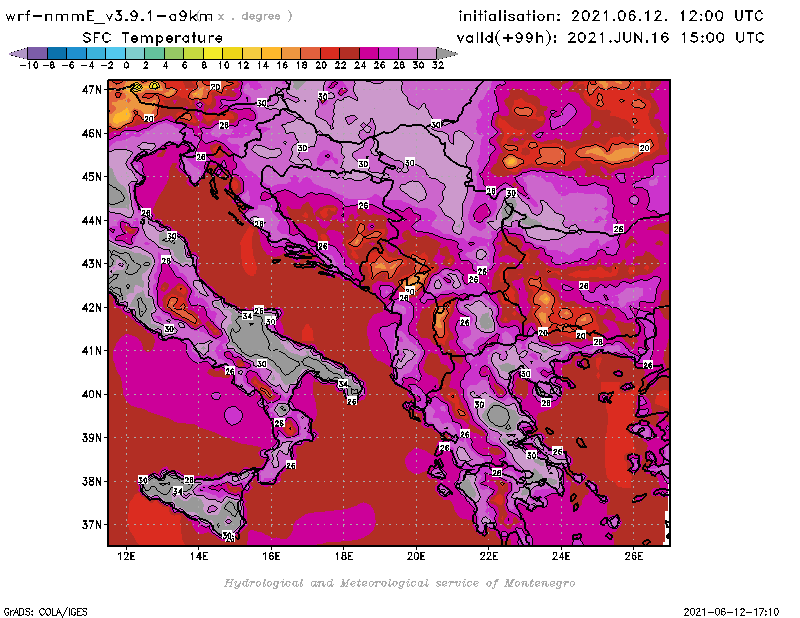The image size is (800, 618).
Task: Select the 26E longitude label
Action: coord(633,556)
